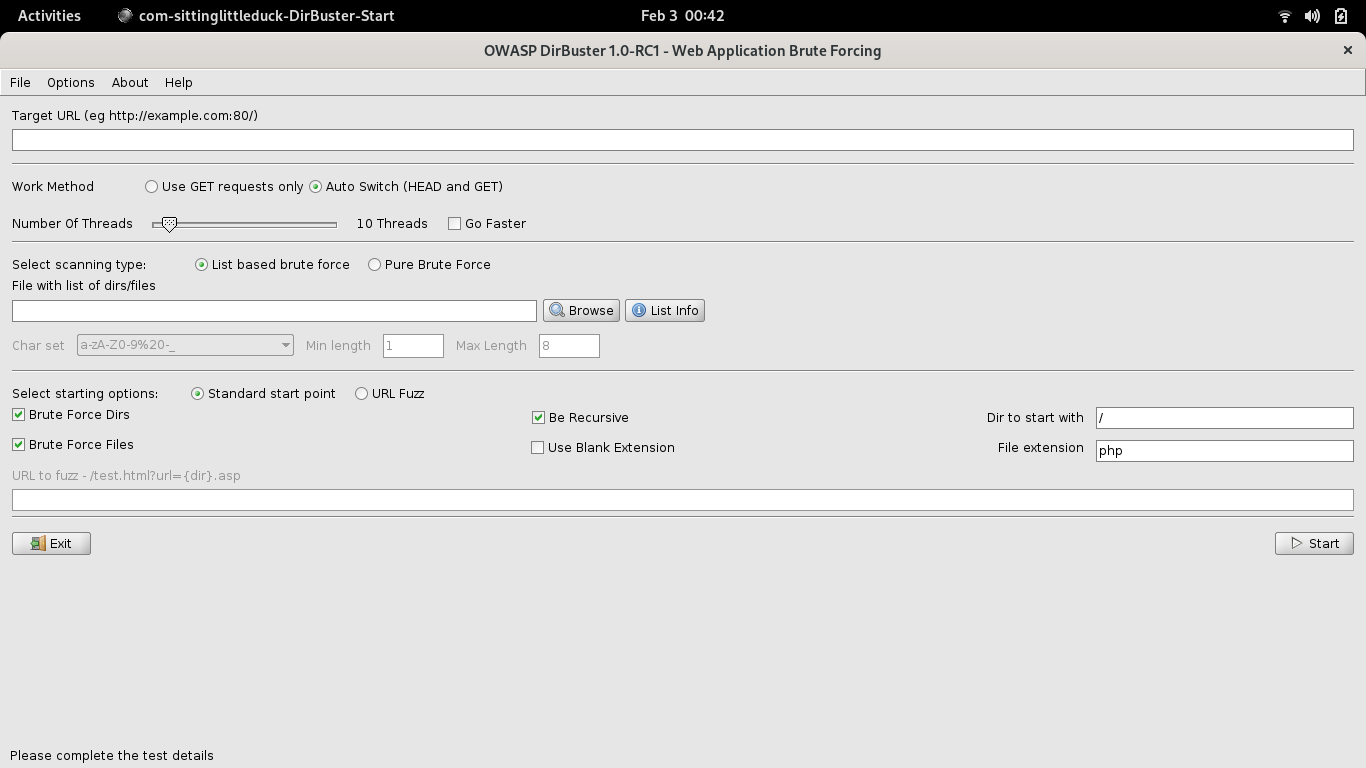Close the DirBuster window
The height and width of the screenshot is (768, 1366).
tap(1347, 50)
